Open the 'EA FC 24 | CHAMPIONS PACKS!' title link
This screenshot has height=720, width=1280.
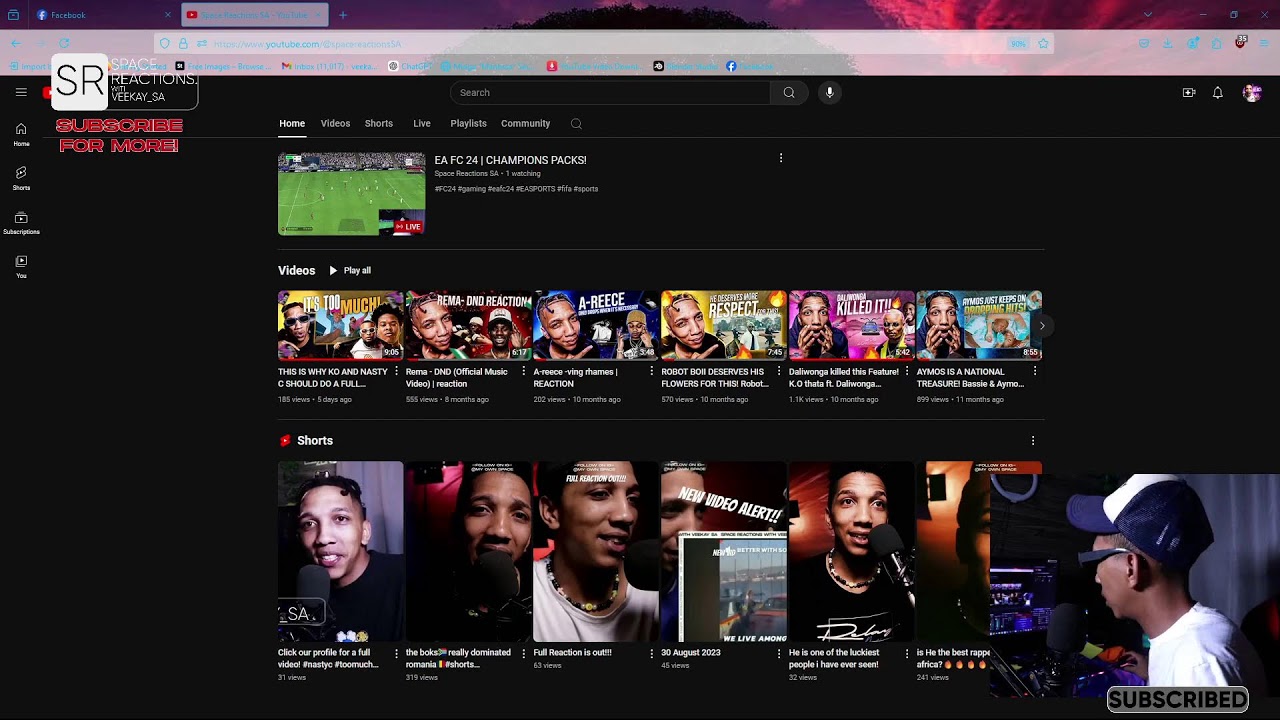[510, 160]
